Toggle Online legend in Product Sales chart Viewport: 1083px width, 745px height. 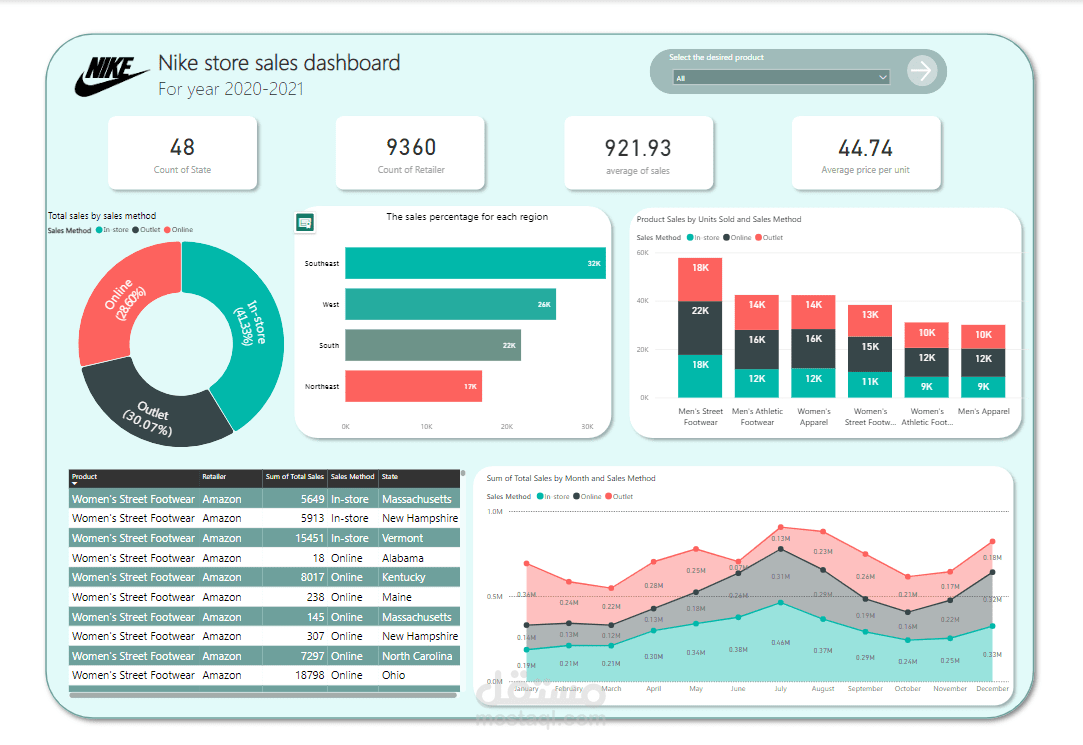pos(738,238)
